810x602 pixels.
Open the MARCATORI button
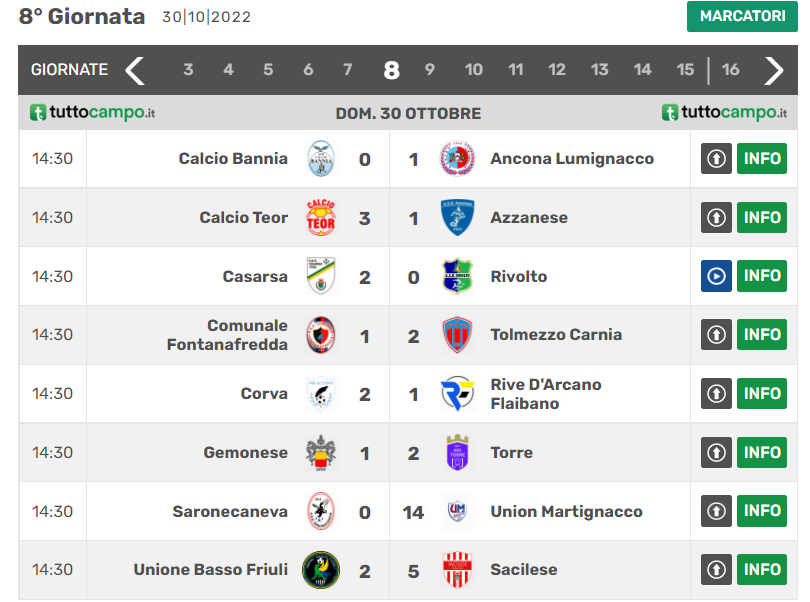coord(742,16)
